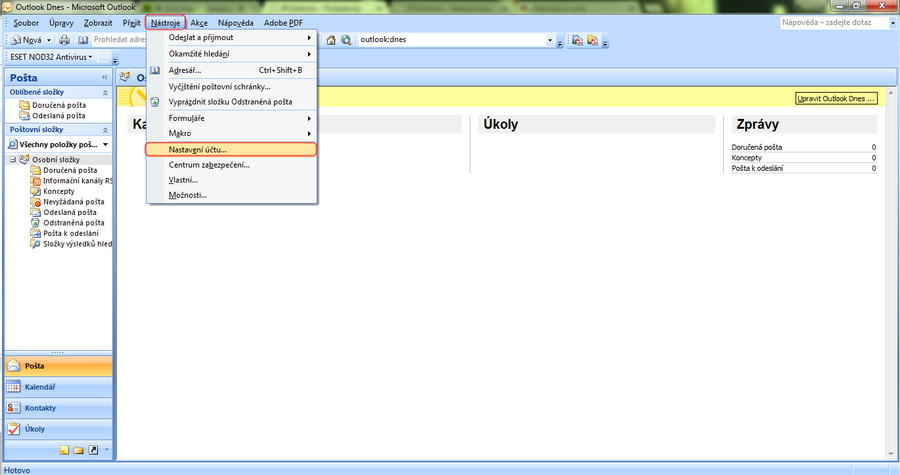Choose Nastavení účtu from the menu
The width and height of the screenshot is (900, 475).
198,149
